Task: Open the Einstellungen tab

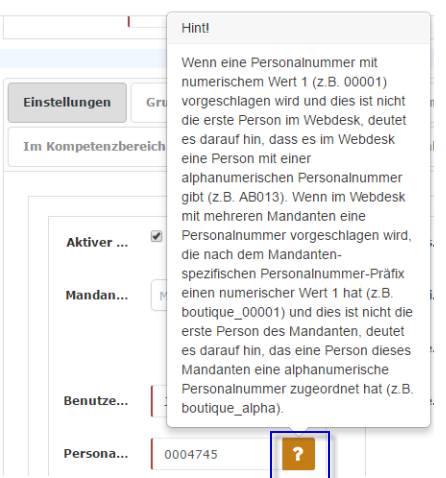Action: [67, 102]
